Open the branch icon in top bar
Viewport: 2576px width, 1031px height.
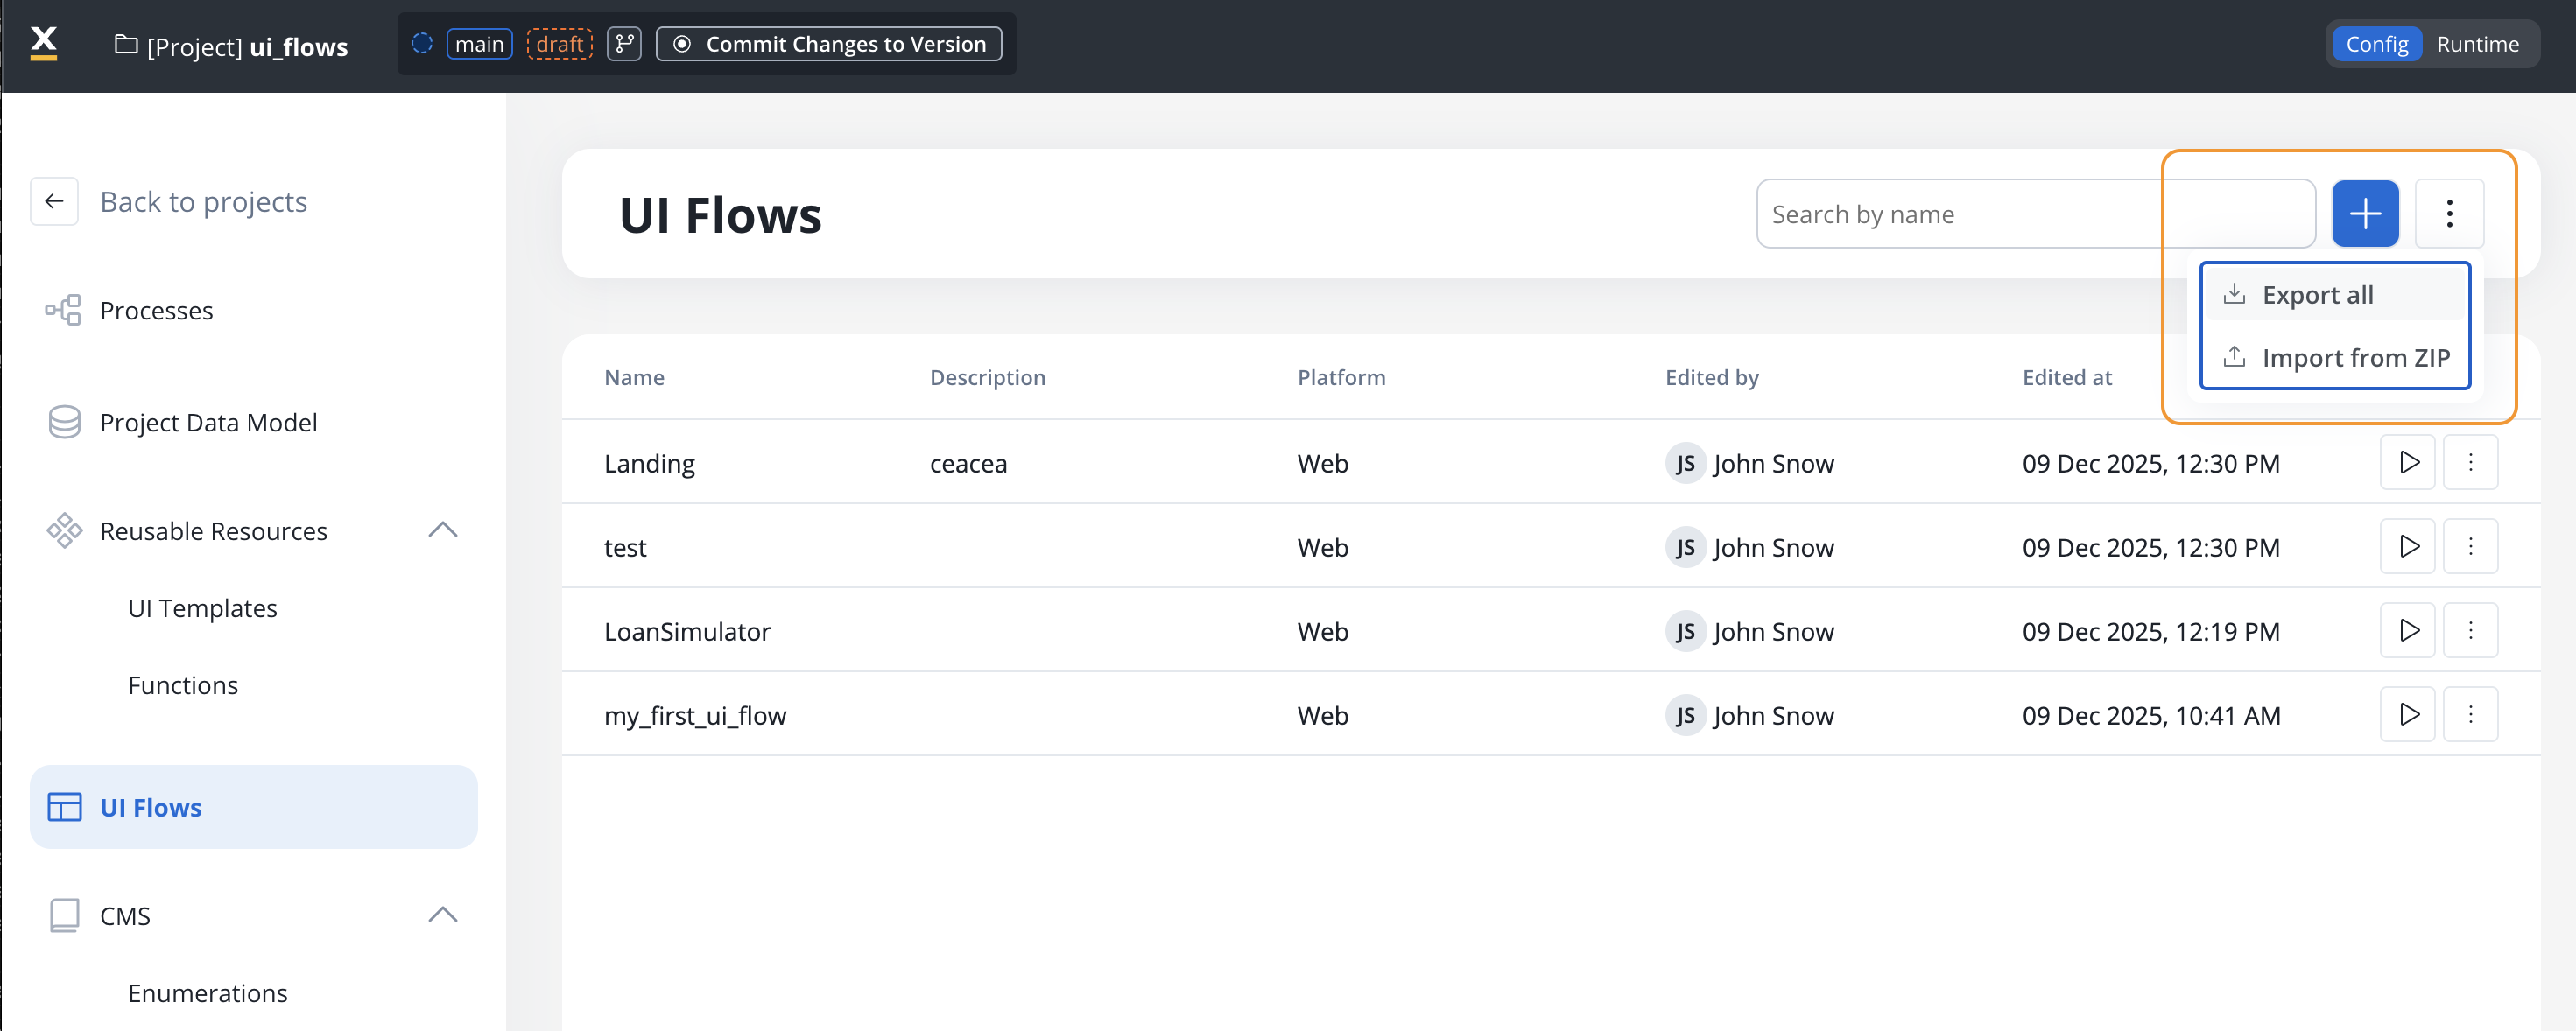pyautogui.click(x=624, y=44)
